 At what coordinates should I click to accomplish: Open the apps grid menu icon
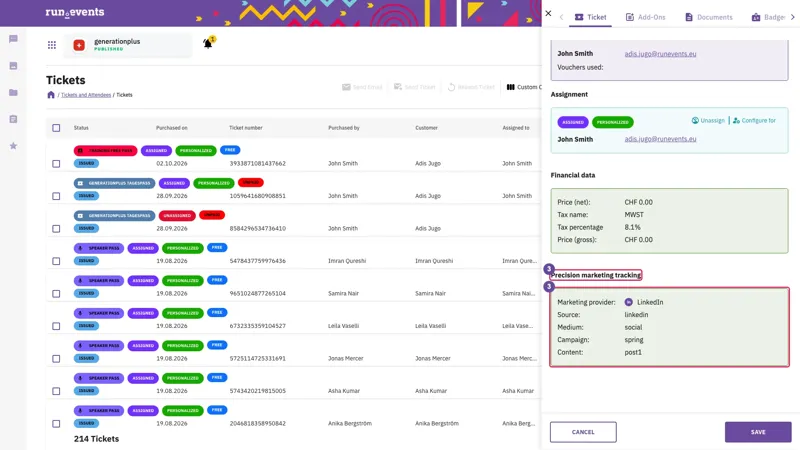(52, 45)
